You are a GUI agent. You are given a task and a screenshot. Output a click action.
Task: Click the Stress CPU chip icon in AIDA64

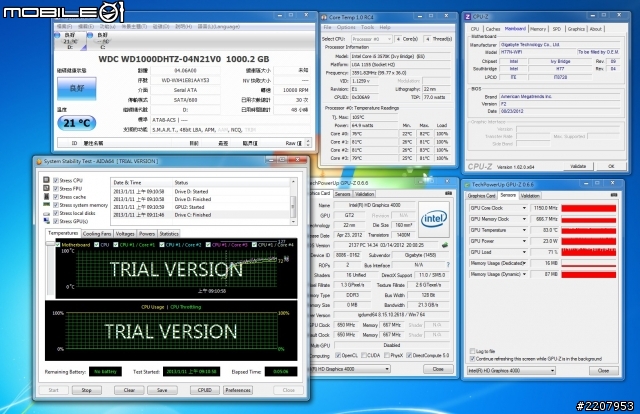pyautogui.click(x=47, y=180)
